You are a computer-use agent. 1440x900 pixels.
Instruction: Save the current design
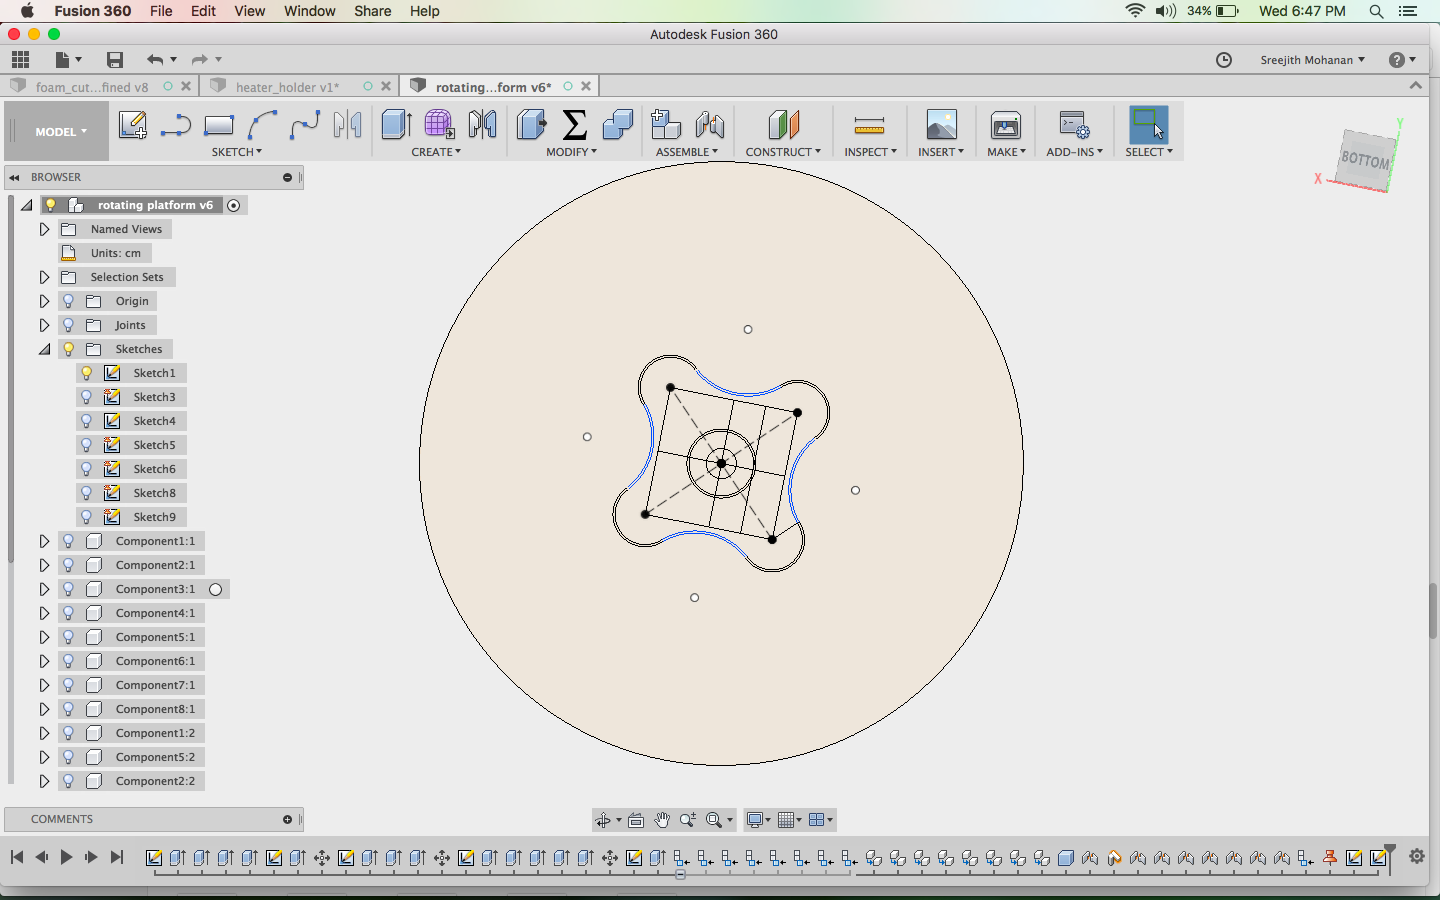tap(115, 60)
